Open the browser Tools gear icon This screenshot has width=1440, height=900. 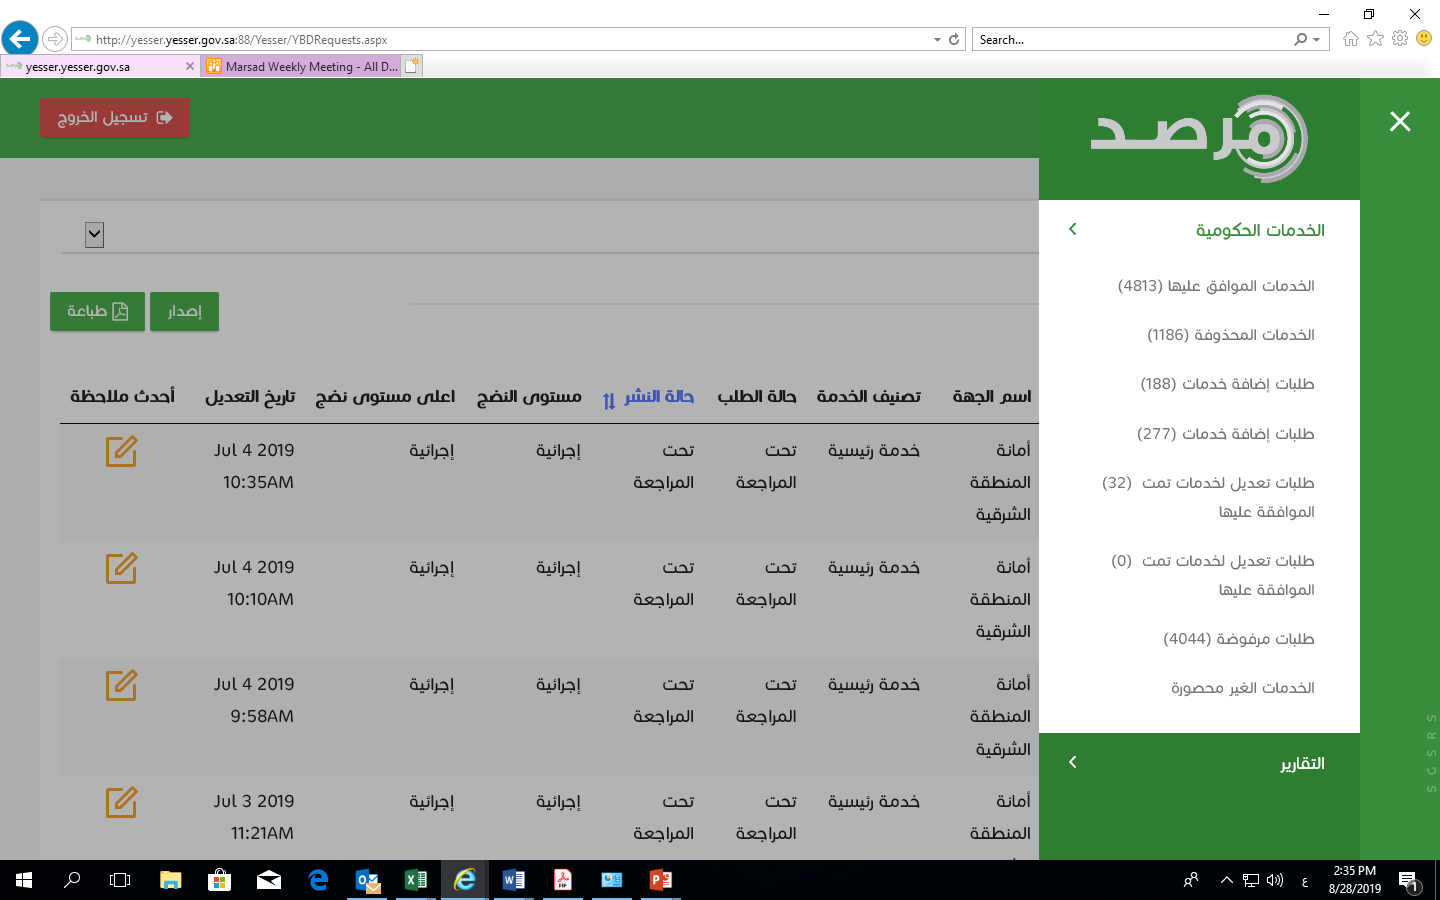click(x=1400, y=39)
